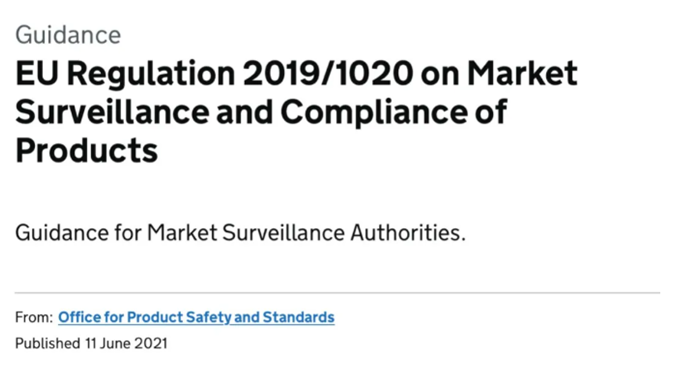675x366 pixels.
Task: Select "2019/1020" in the page heading
Action: (x=328, y=73)
